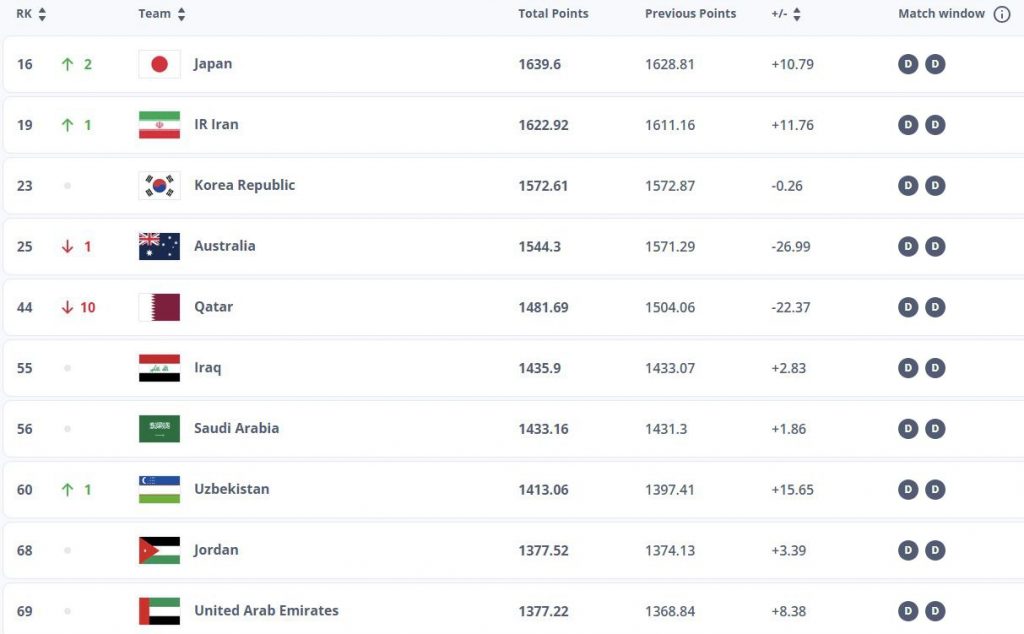The width and height of the screenshot is (1024, 634).
Task: Click the Korea Republic flag icon
Action: [159, 186]
